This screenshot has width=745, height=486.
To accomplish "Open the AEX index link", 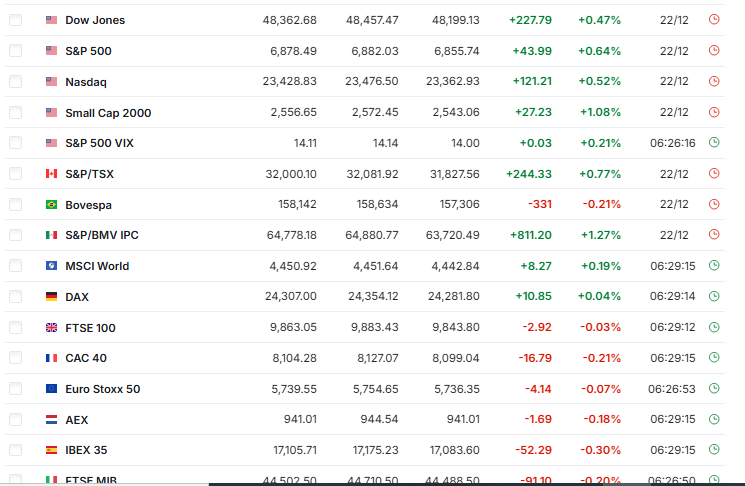I will pyautogui.click(x=76, y=420).
